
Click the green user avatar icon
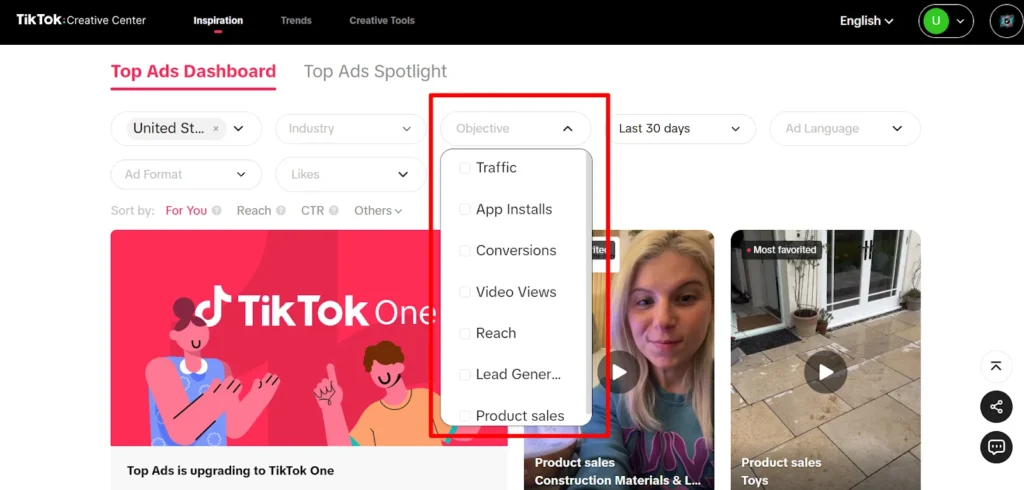936,21
